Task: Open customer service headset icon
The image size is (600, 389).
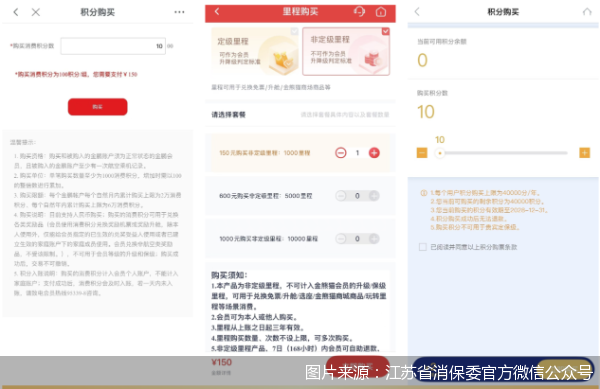Action: coord(359,11)
